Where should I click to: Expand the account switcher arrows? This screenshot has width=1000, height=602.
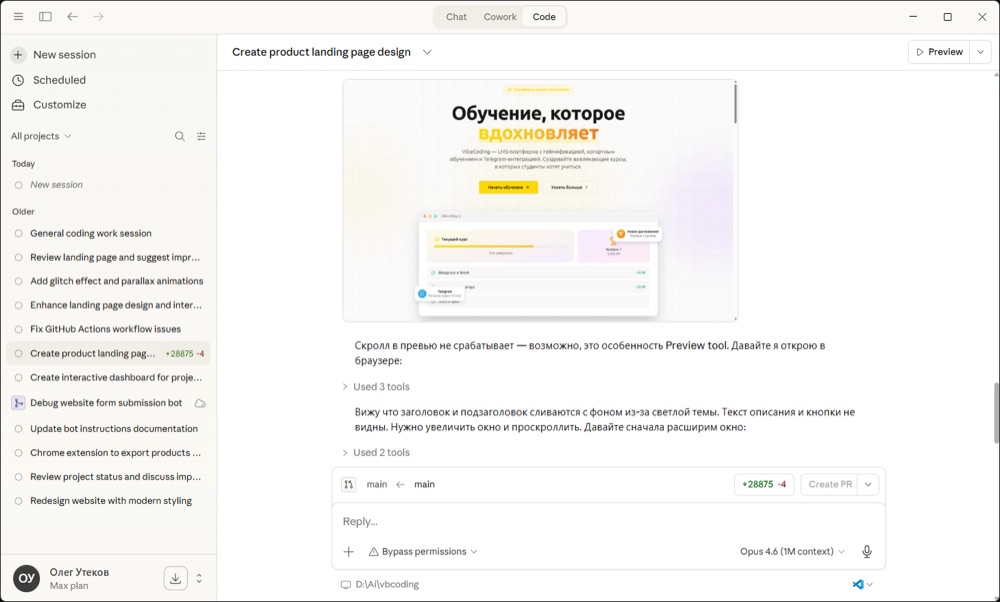199,578
